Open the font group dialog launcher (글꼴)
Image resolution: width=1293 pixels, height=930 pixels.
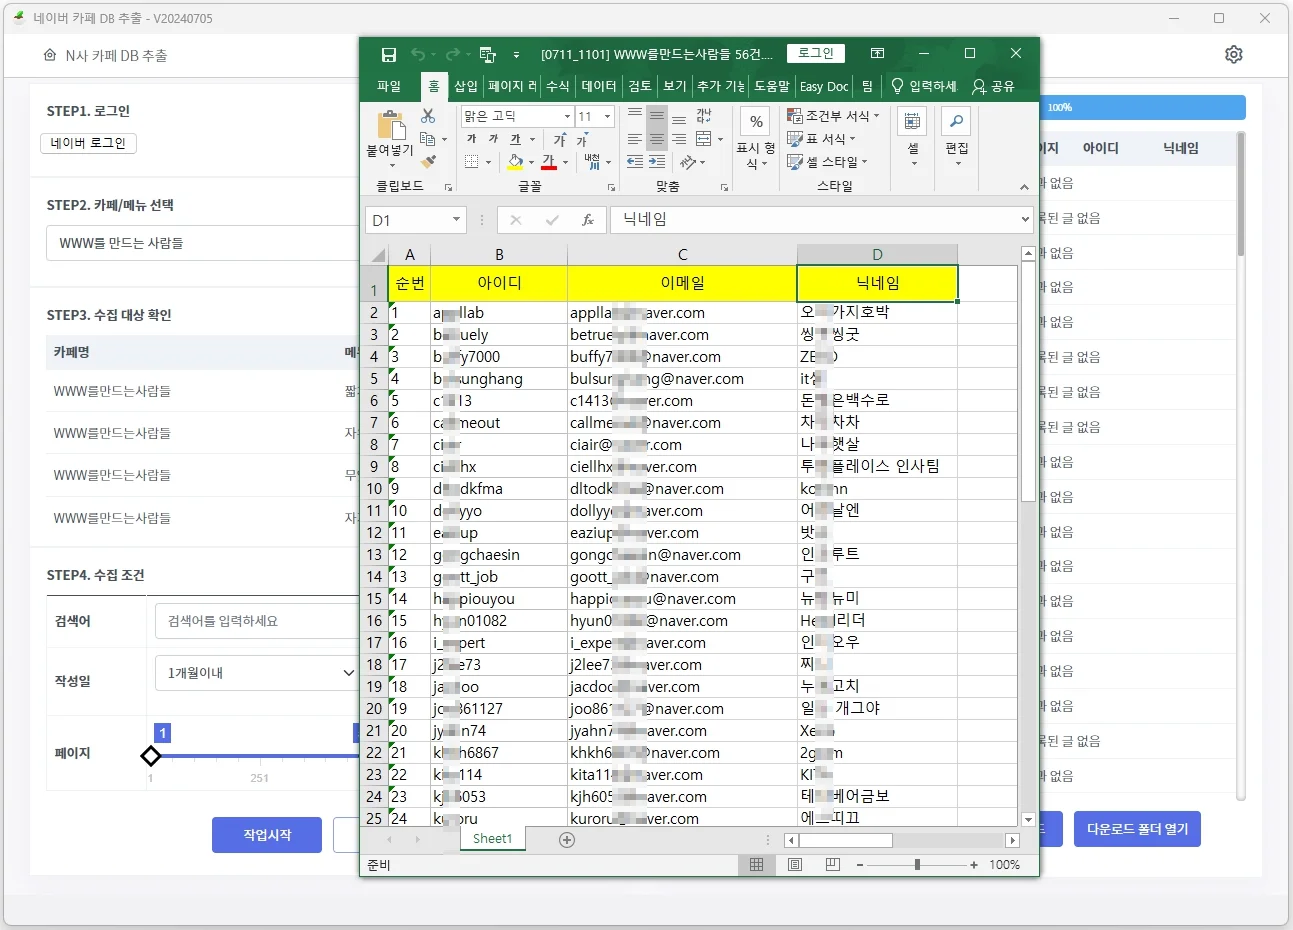(x=611, y=187)
